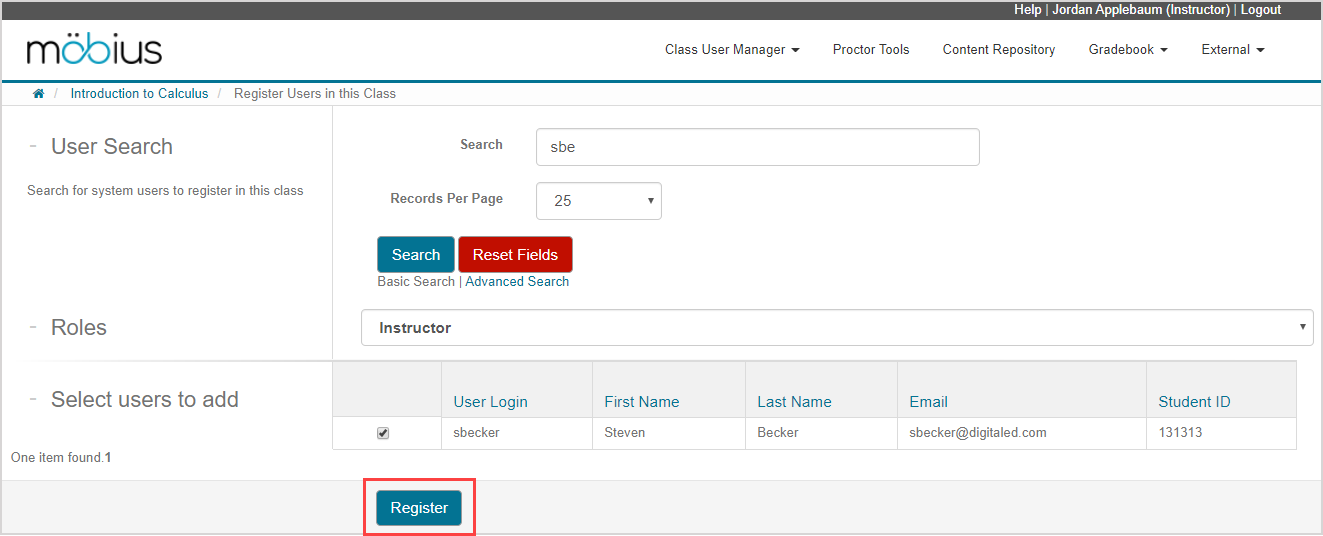The height and width of the screenshot is (536, 1323).
Task: Click the red Reset Fields button
Action: coord(515,255)
